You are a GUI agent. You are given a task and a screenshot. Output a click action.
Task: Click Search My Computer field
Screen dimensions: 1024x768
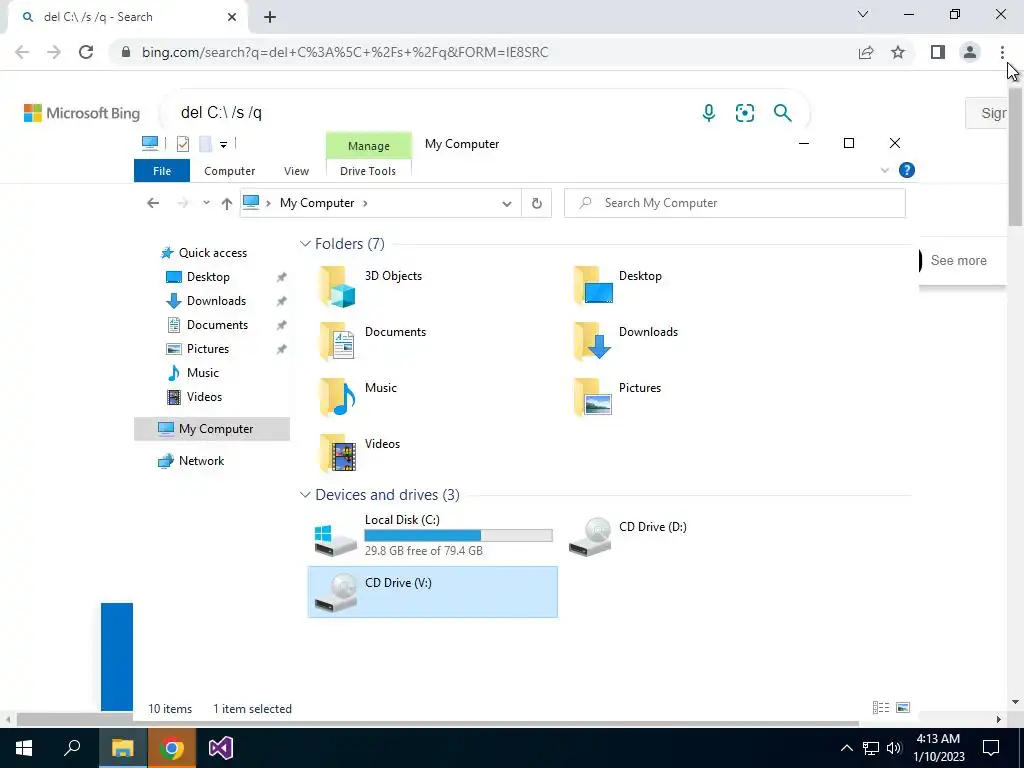coord(735,203)
